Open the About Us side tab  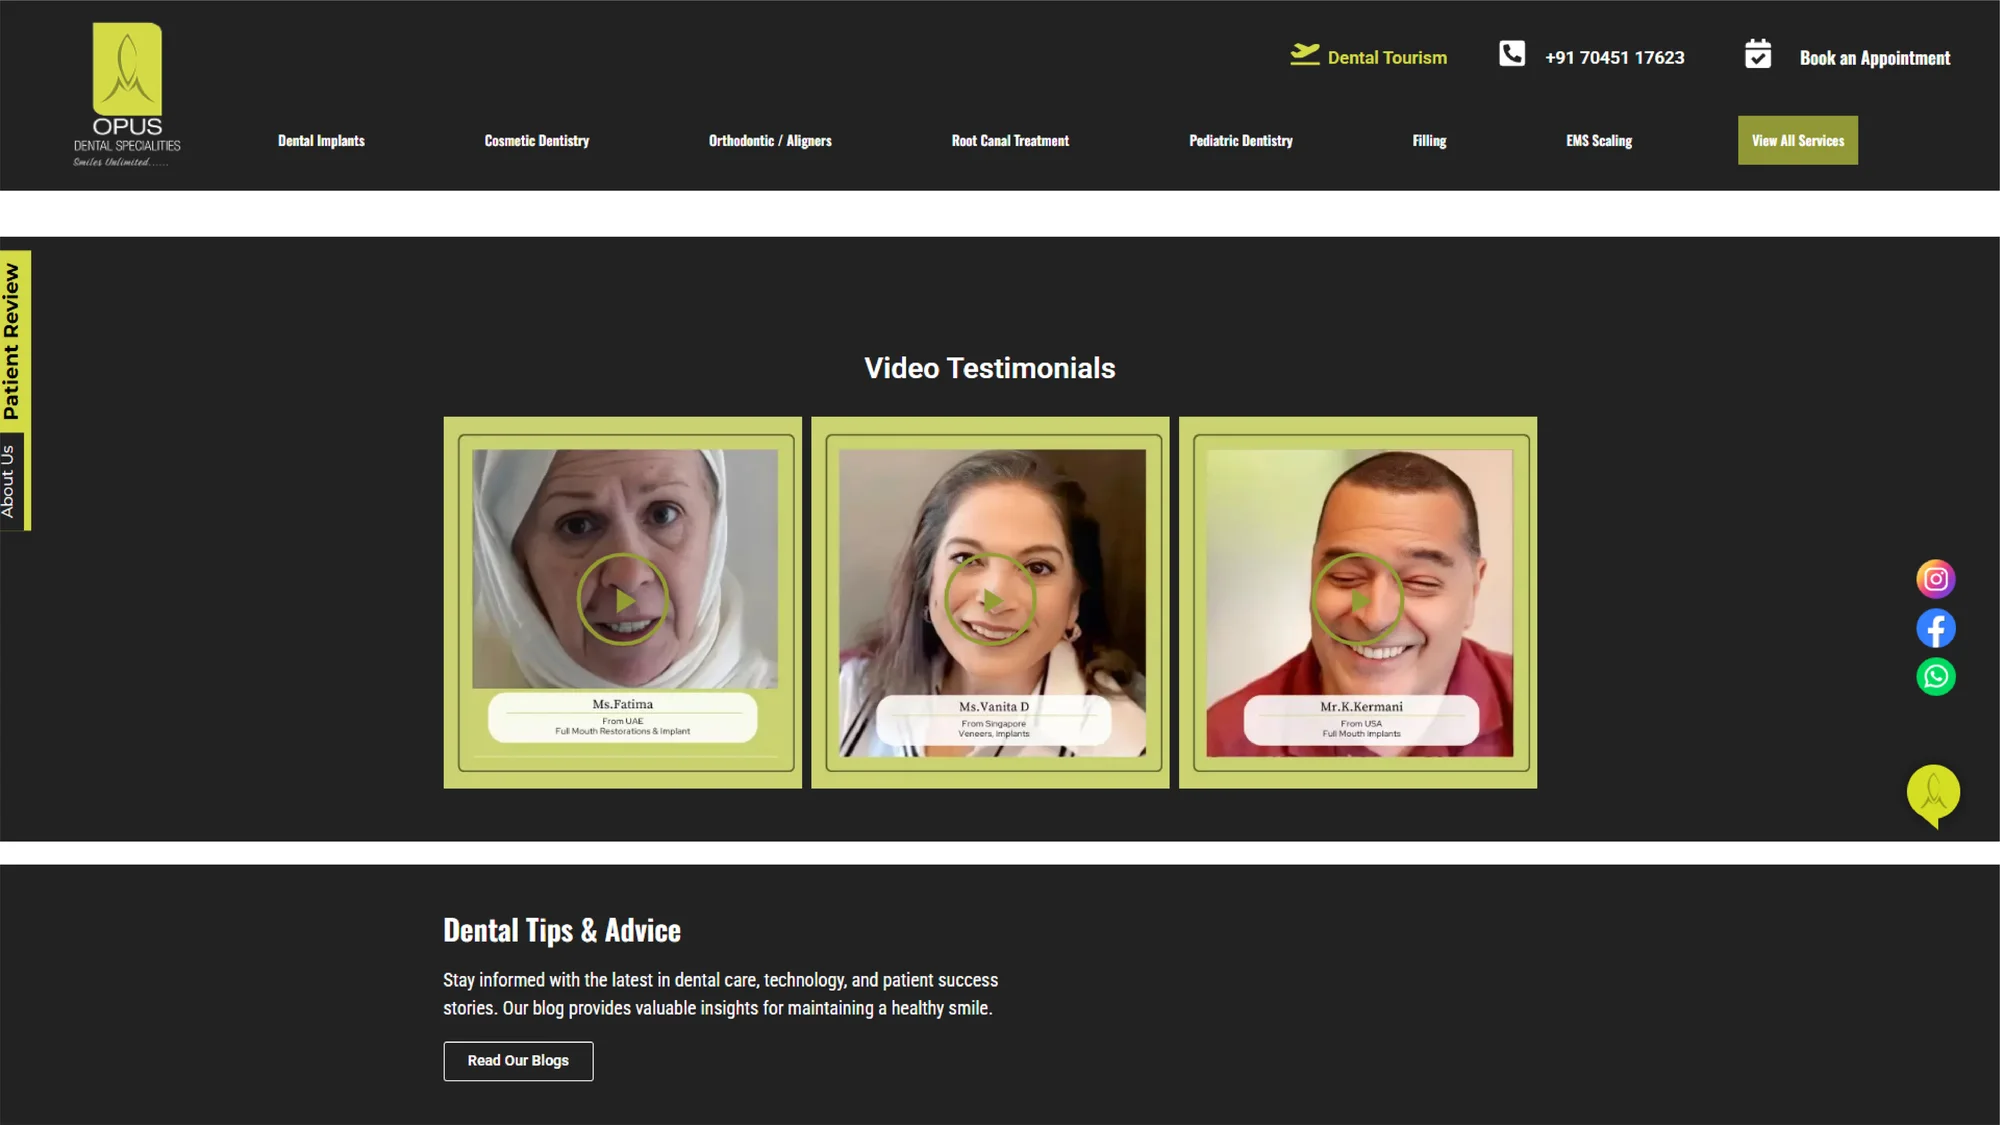tap(10, 481)
